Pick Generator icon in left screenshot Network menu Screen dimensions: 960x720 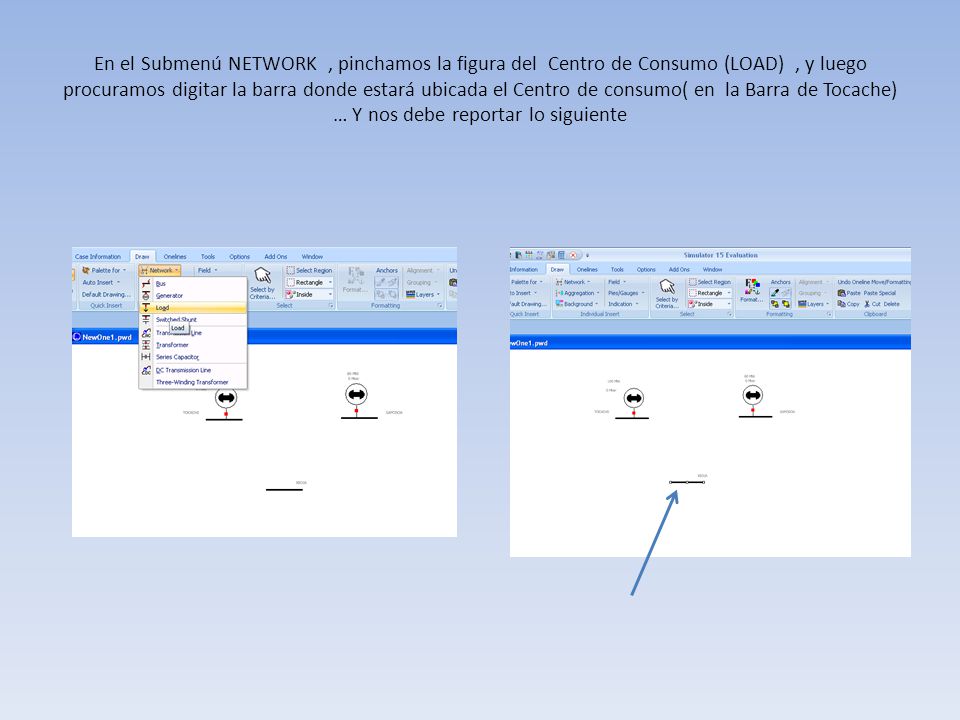point(146,295)
